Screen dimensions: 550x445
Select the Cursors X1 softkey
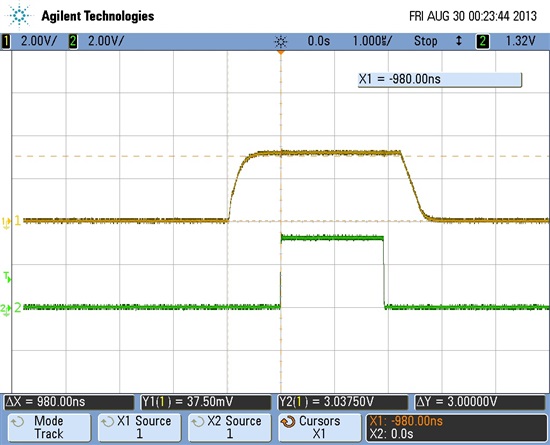coord(320,427)
